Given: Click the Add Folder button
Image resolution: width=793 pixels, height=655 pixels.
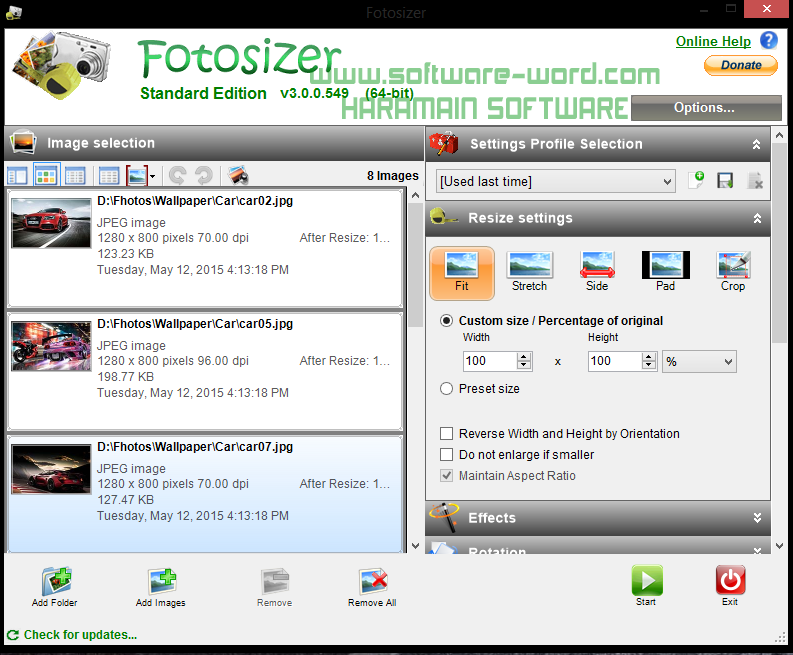Looking at the screenshot, I should pyautogui.click(x=55, y=587).
